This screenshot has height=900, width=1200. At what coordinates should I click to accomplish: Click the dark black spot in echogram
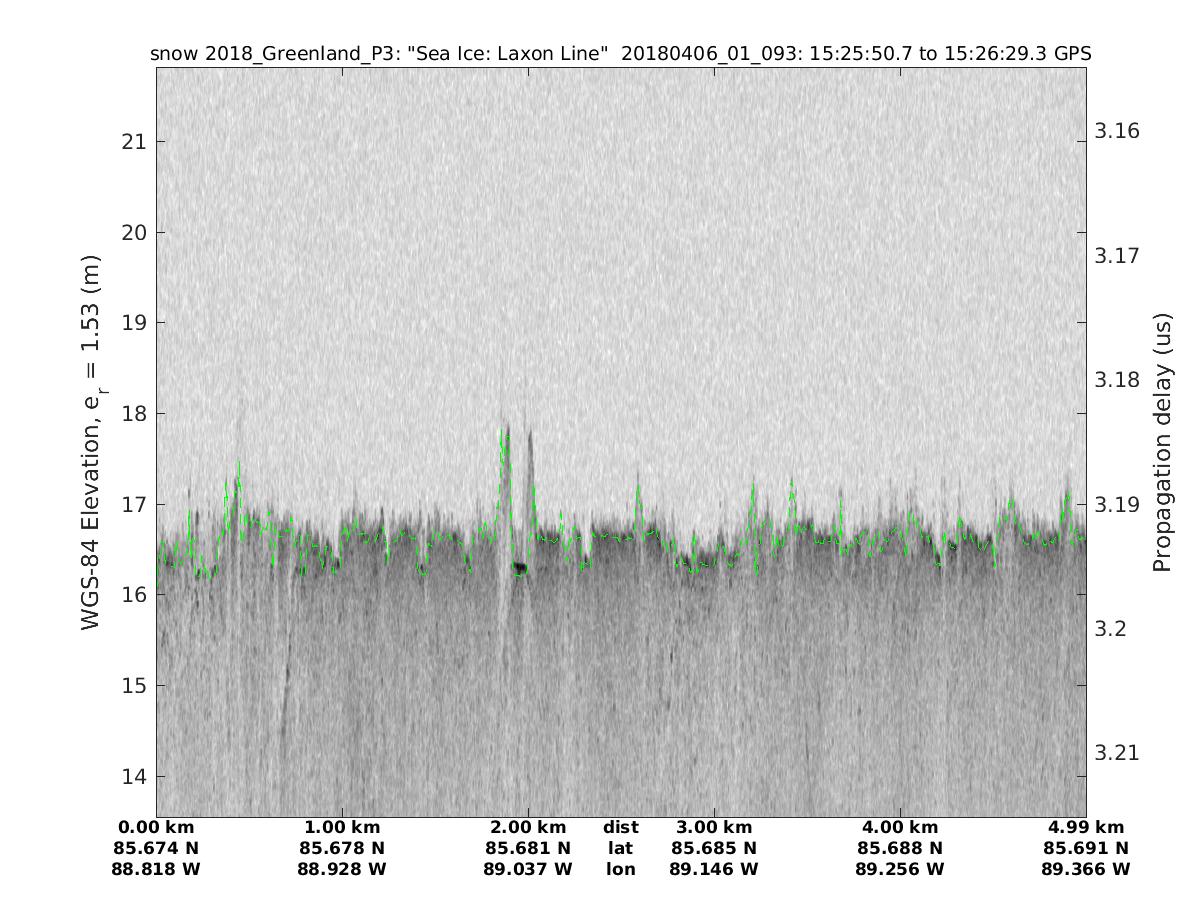click(x=519, y=568)
